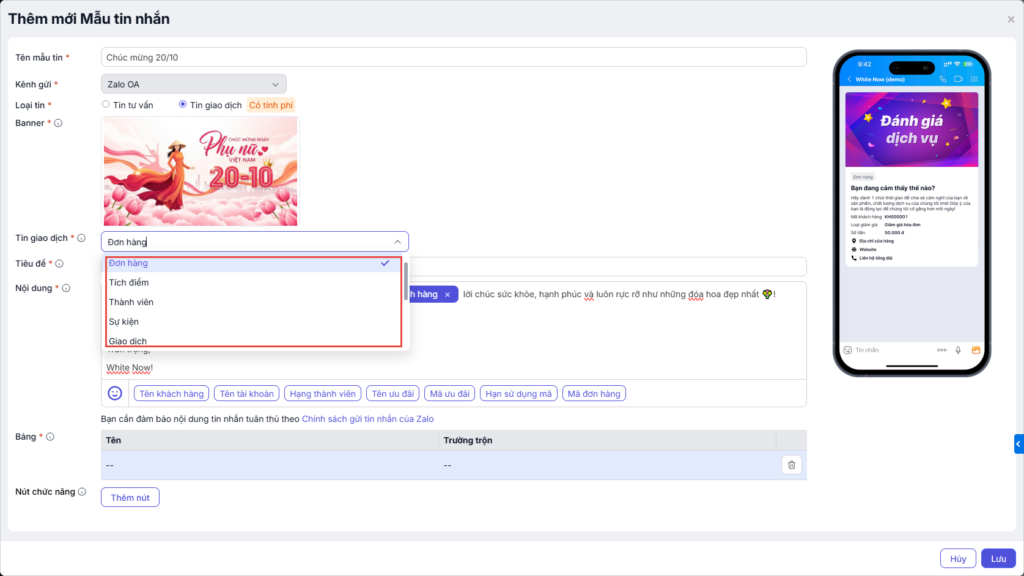1024x576 pixels.
Task: Click the Địa chỉ cửa hàng location icon
Action: click(854, 241)
